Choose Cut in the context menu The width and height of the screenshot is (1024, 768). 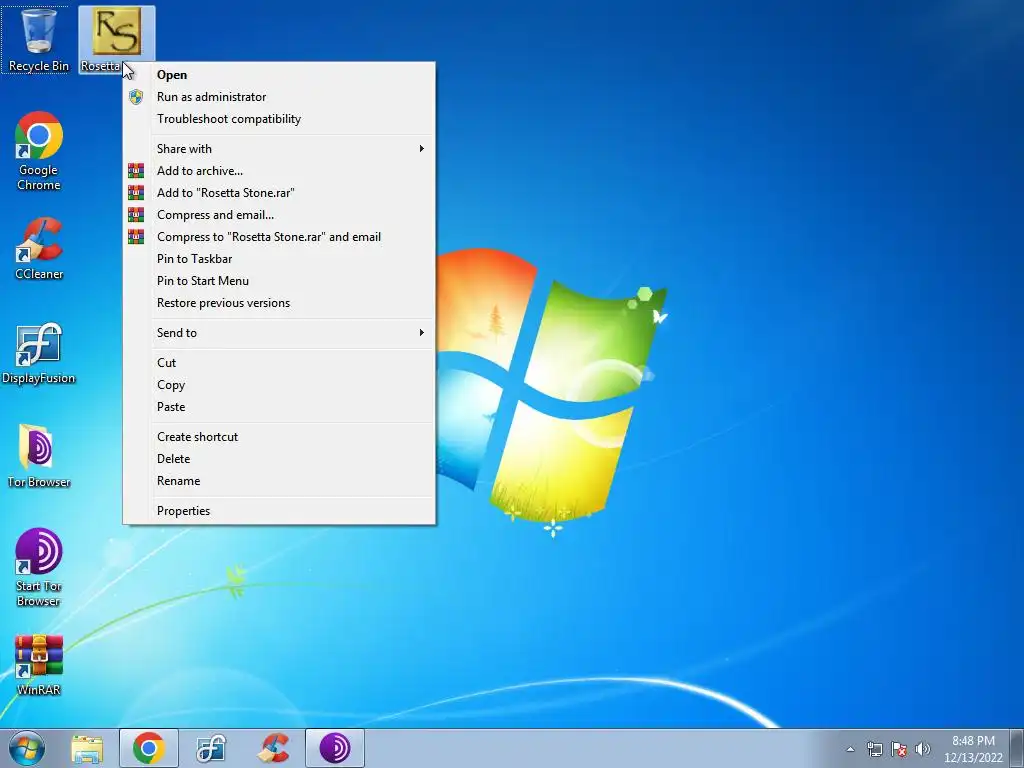click(x=279, y=363)
